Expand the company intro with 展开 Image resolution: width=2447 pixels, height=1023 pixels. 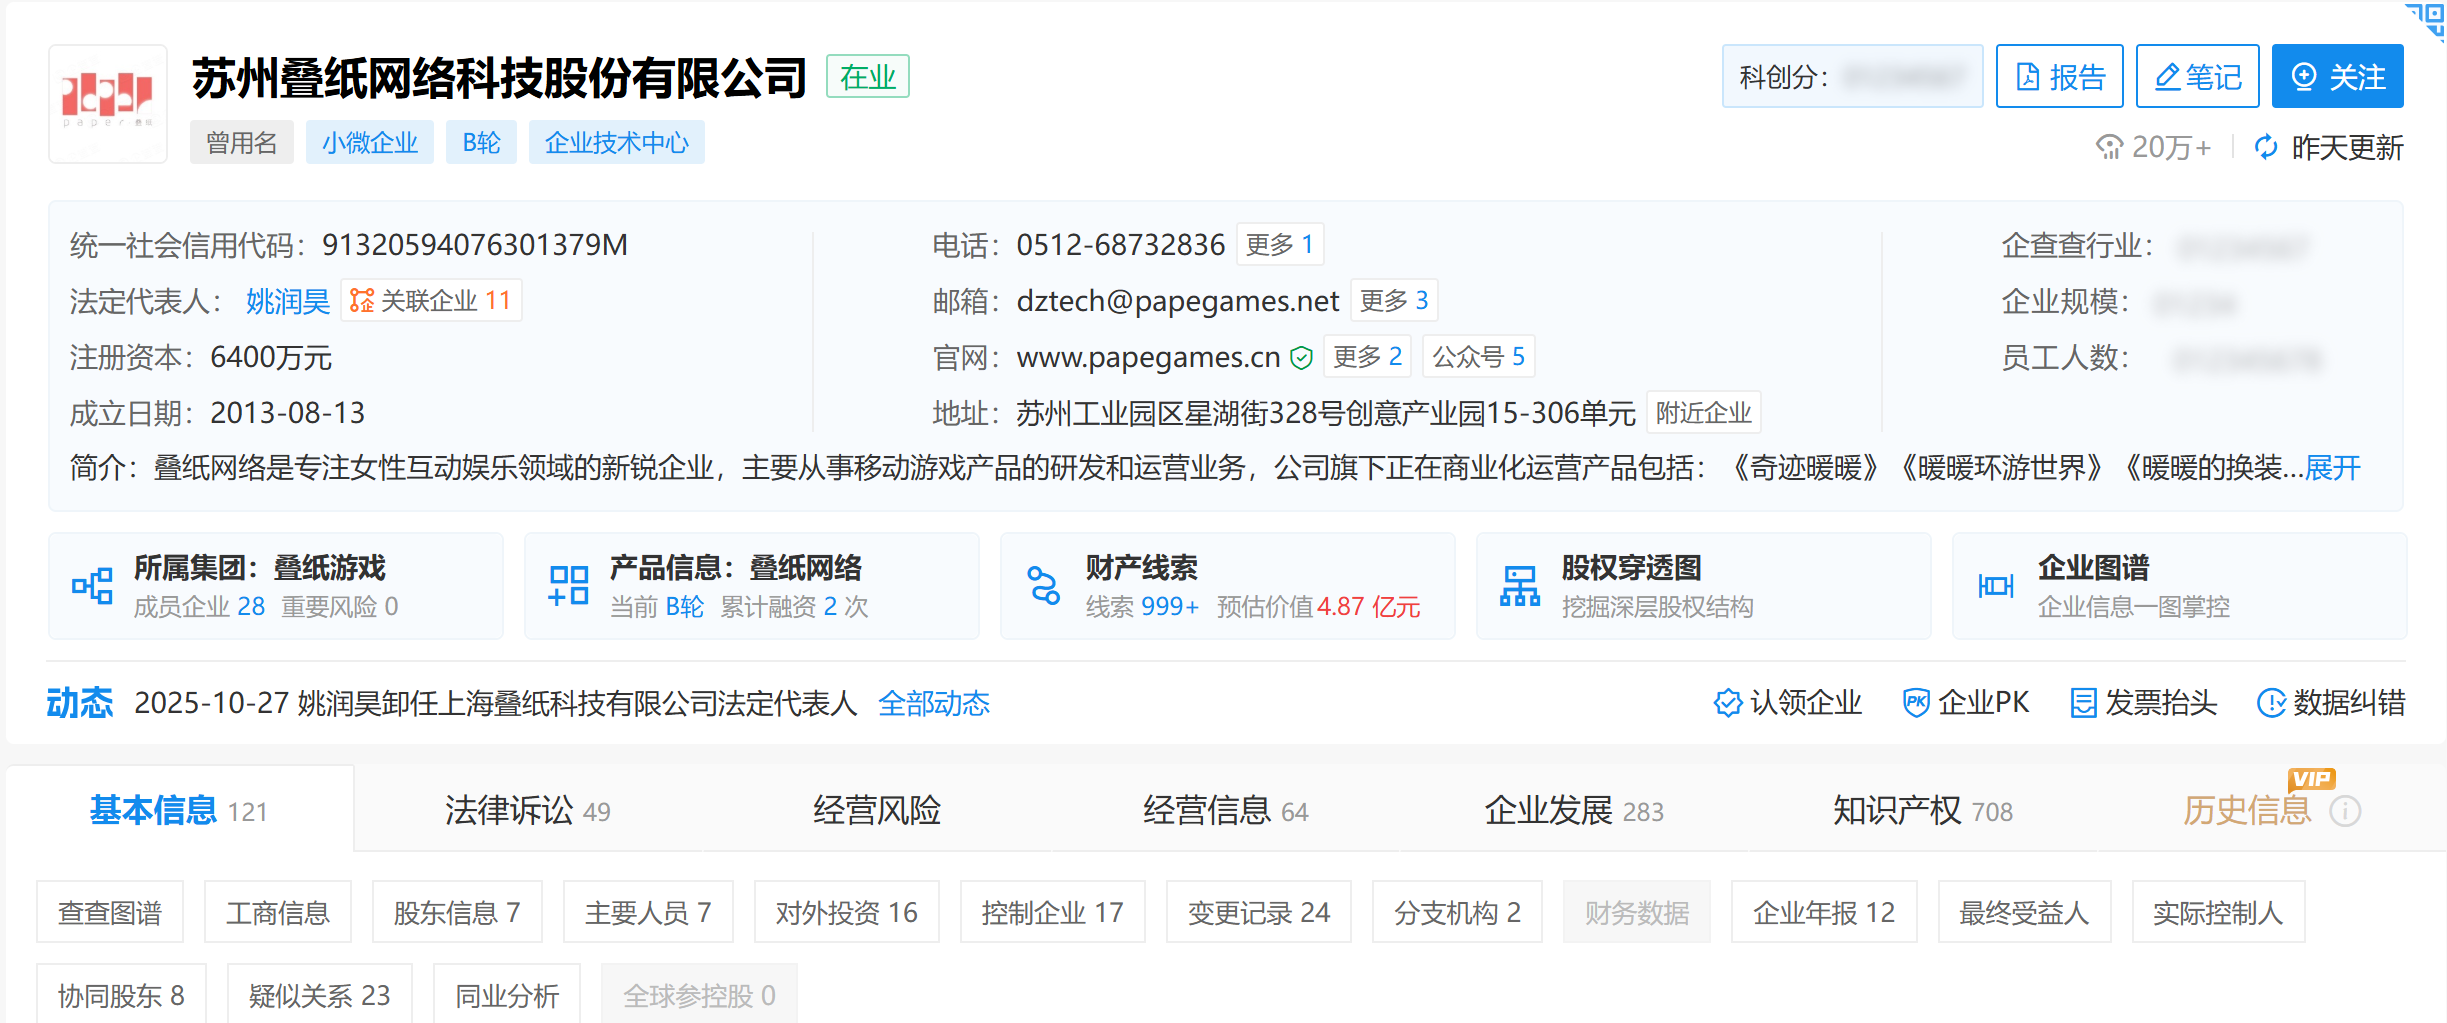click(2332, 468)
